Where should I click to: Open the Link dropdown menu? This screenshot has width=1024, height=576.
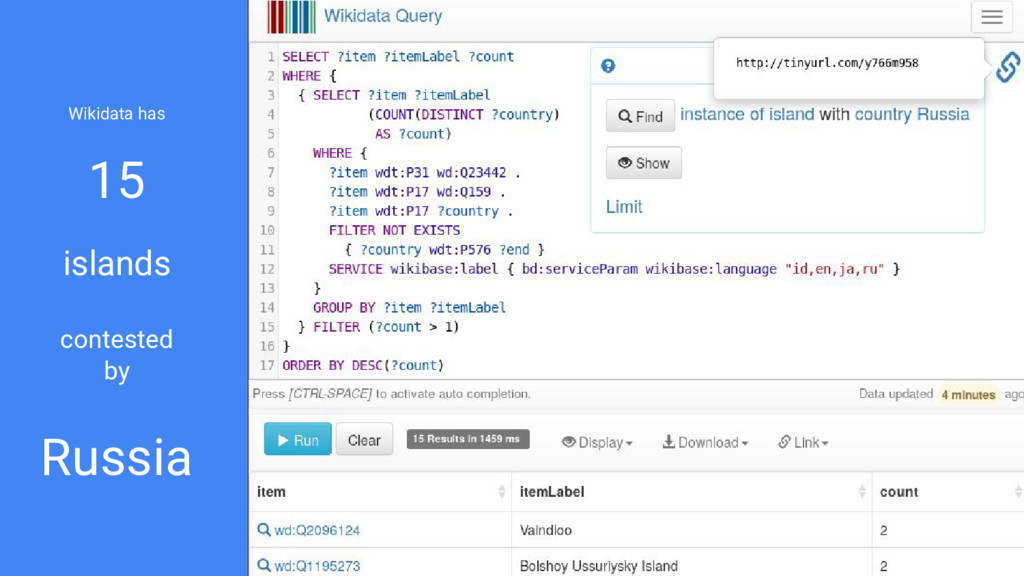803,442
